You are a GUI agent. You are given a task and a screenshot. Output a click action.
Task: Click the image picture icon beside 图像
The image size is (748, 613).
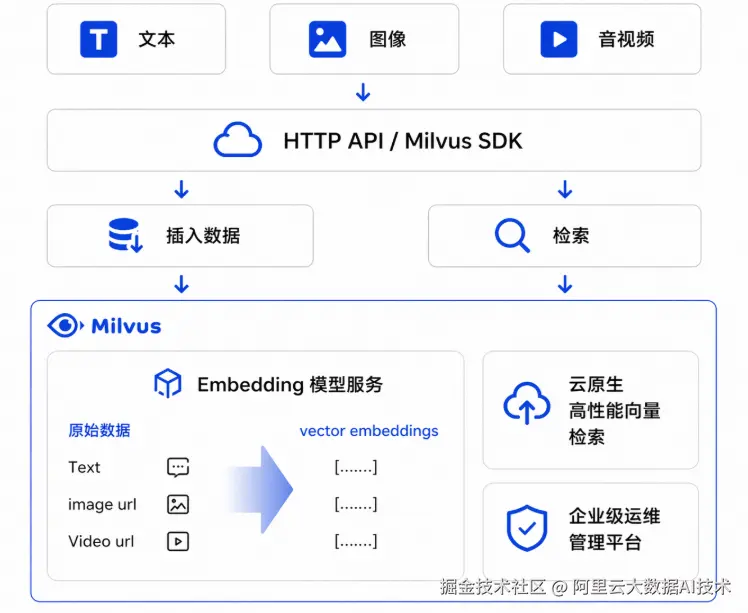(x=328, y=39)
